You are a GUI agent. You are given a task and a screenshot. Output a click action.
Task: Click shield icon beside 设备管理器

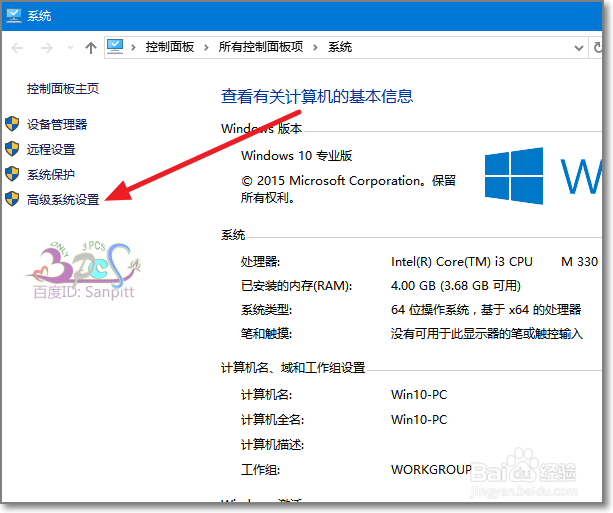(x=12, y=124)
